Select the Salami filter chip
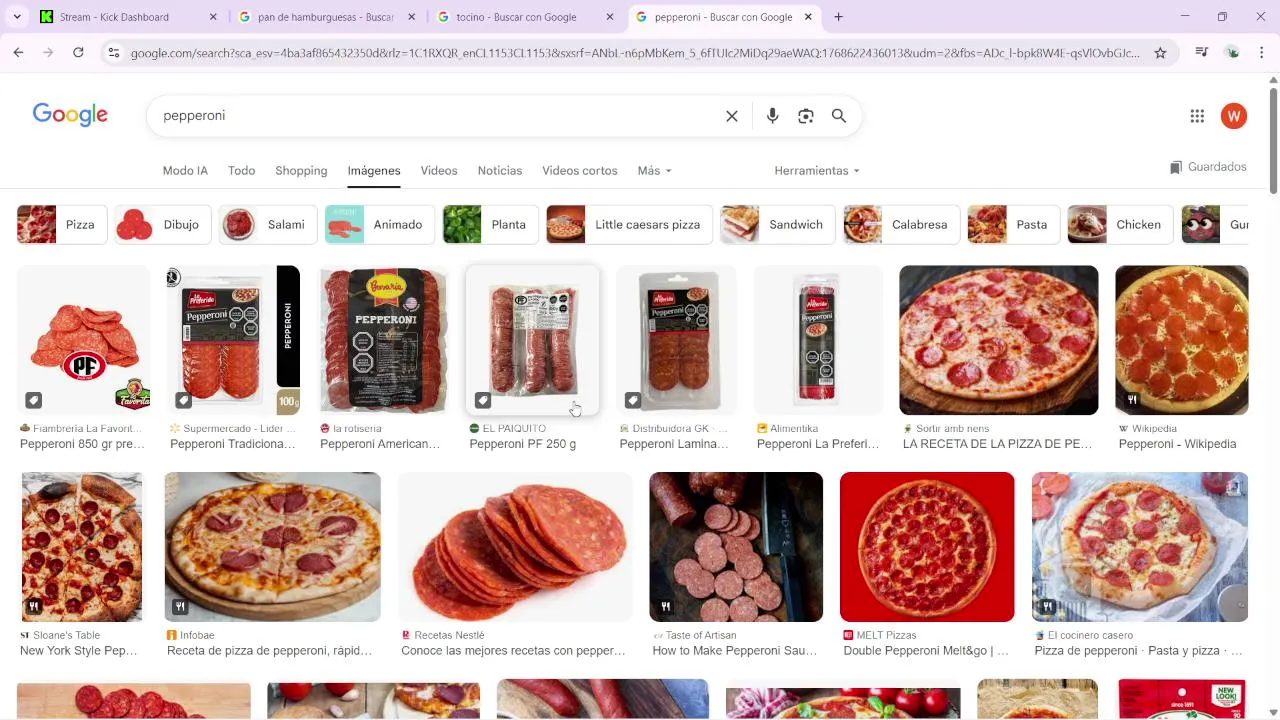Viewport: 1280px width, 720px height. tap(268, 225)
